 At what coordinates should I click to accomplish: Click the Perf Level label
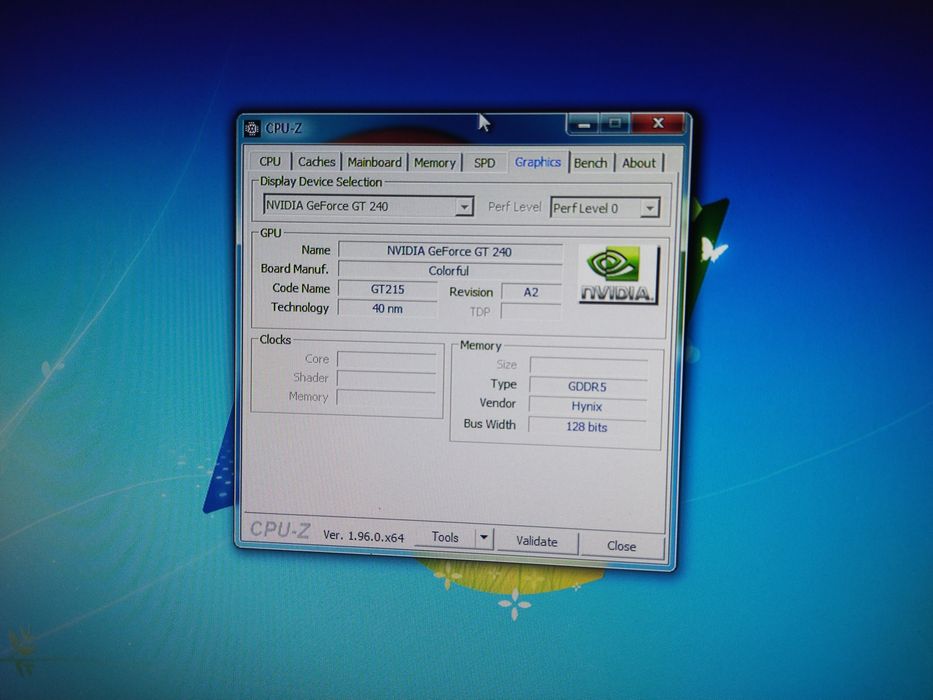(x=515, y=207)
